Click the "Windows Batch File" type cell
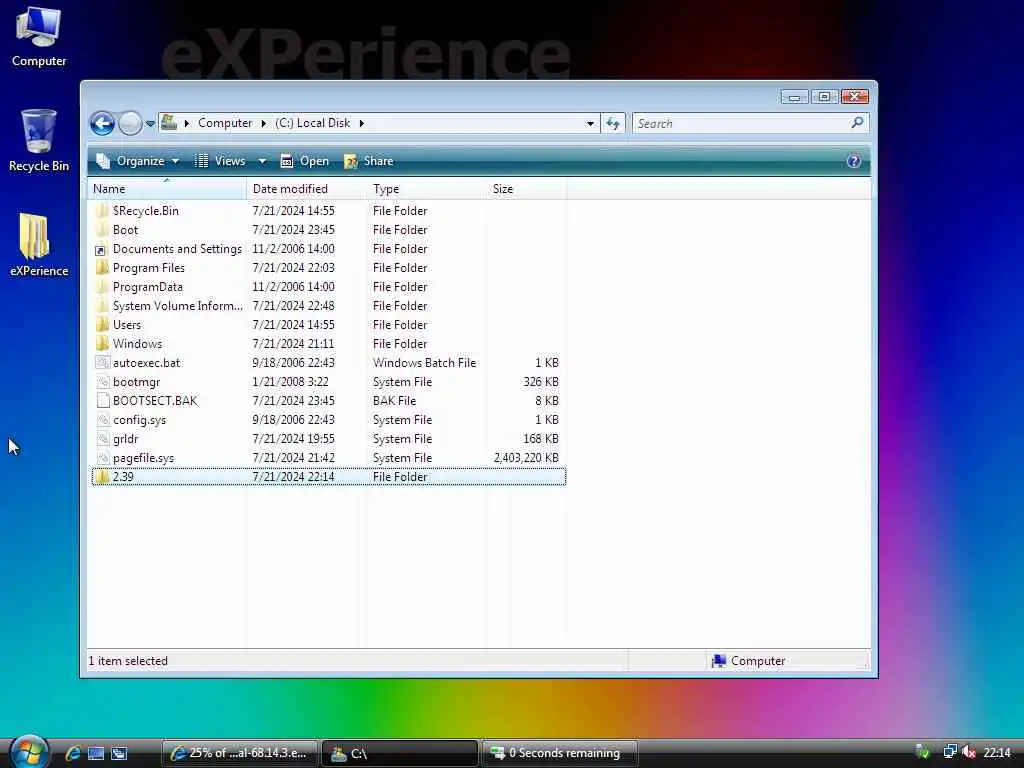Viewport: 1024px width, 768px height. [x=424, y=362]
